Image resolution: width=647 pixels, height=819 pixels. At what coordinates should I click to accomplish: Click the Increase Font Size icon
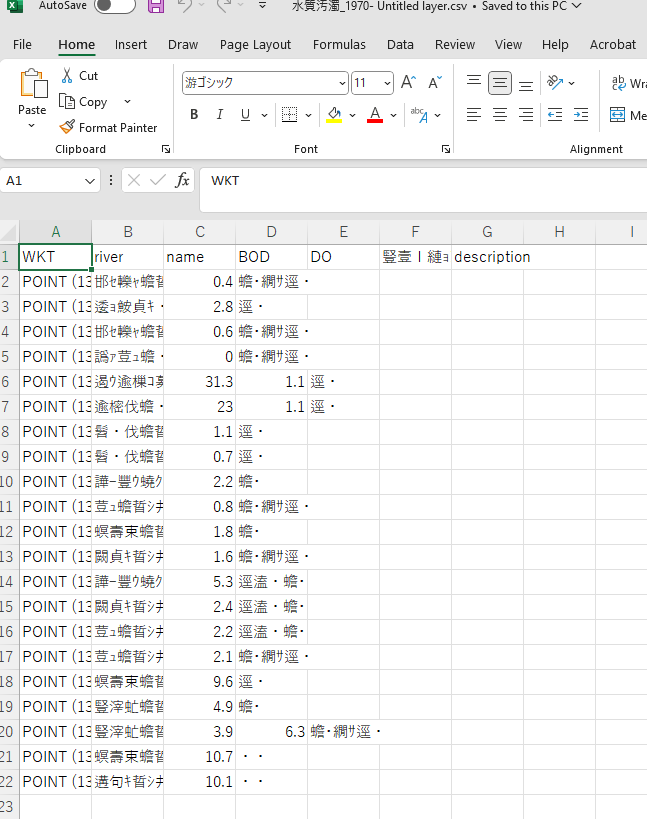pos(408,83)
